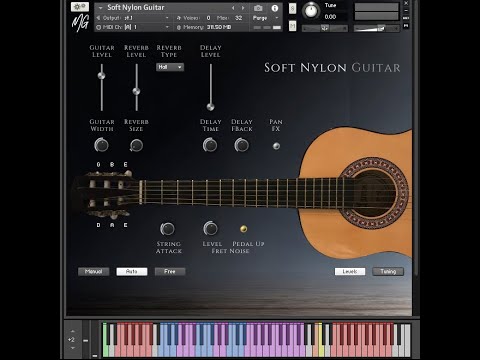Close the instrument with X button

406,3
